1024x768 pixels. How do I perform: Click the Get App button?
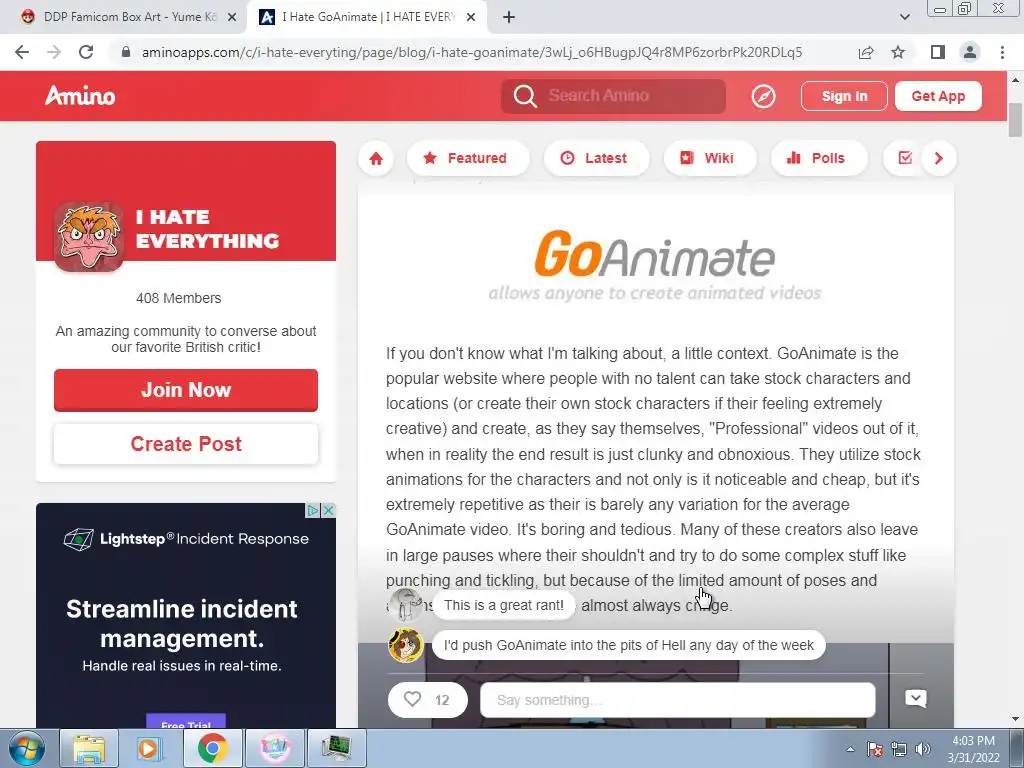pyautogui.click(x=938, y=96)
